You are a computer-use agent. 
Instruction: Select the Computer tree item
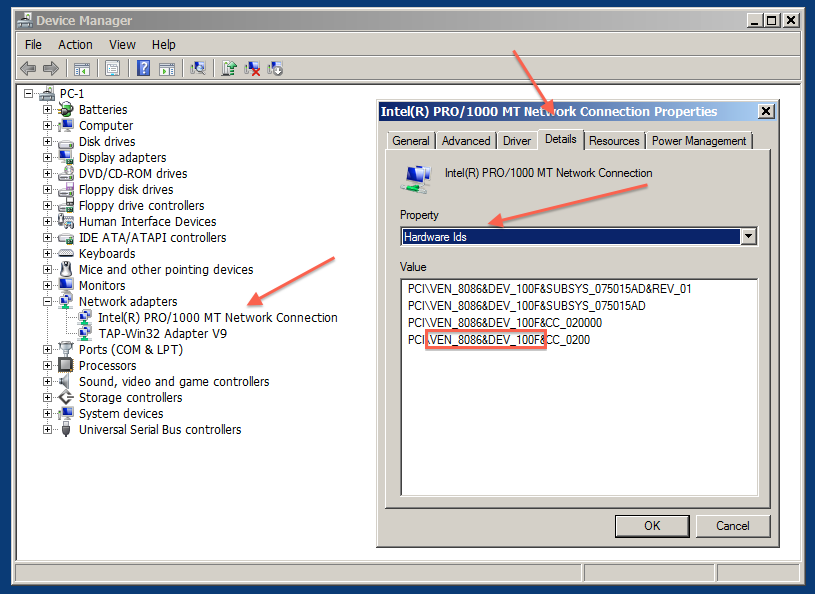[106, 126]
